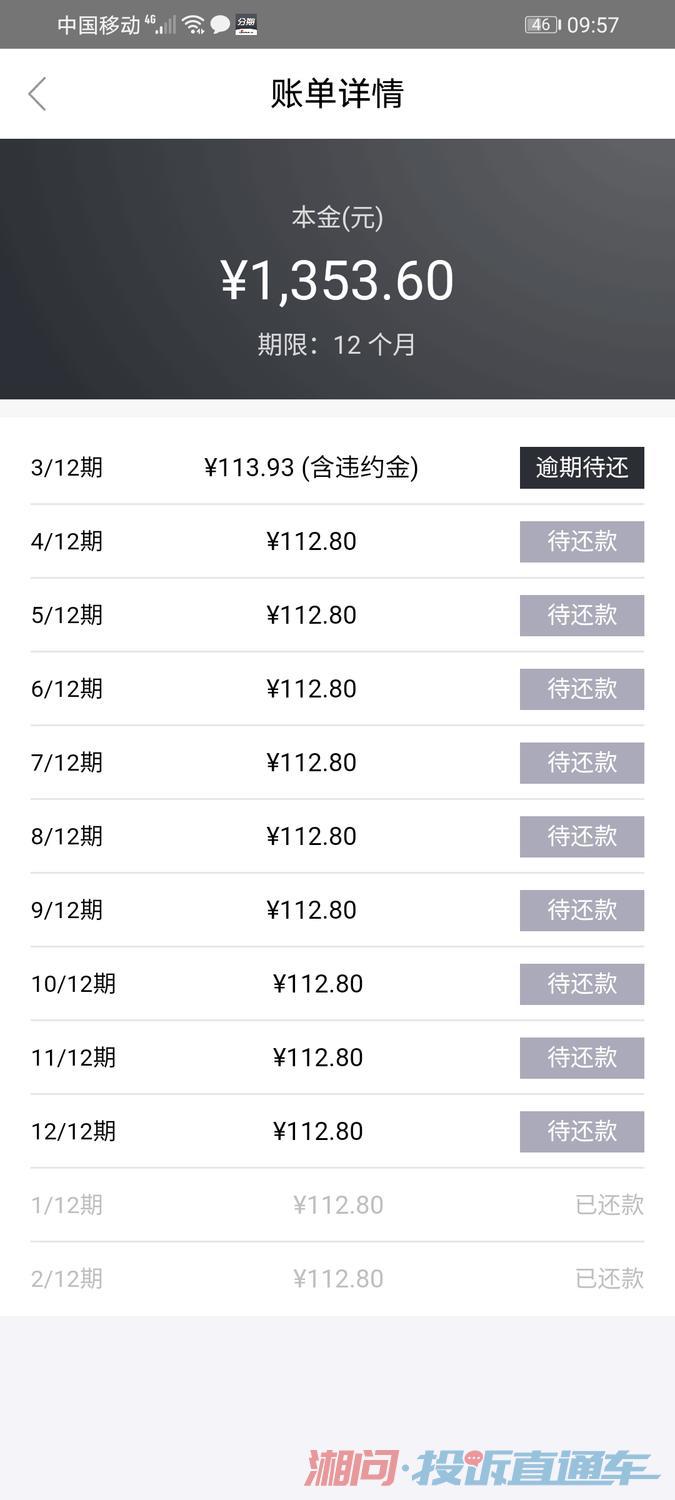
Task: Tap the 期限: 12 个月 term text
Action: click(x=337, y=345)
